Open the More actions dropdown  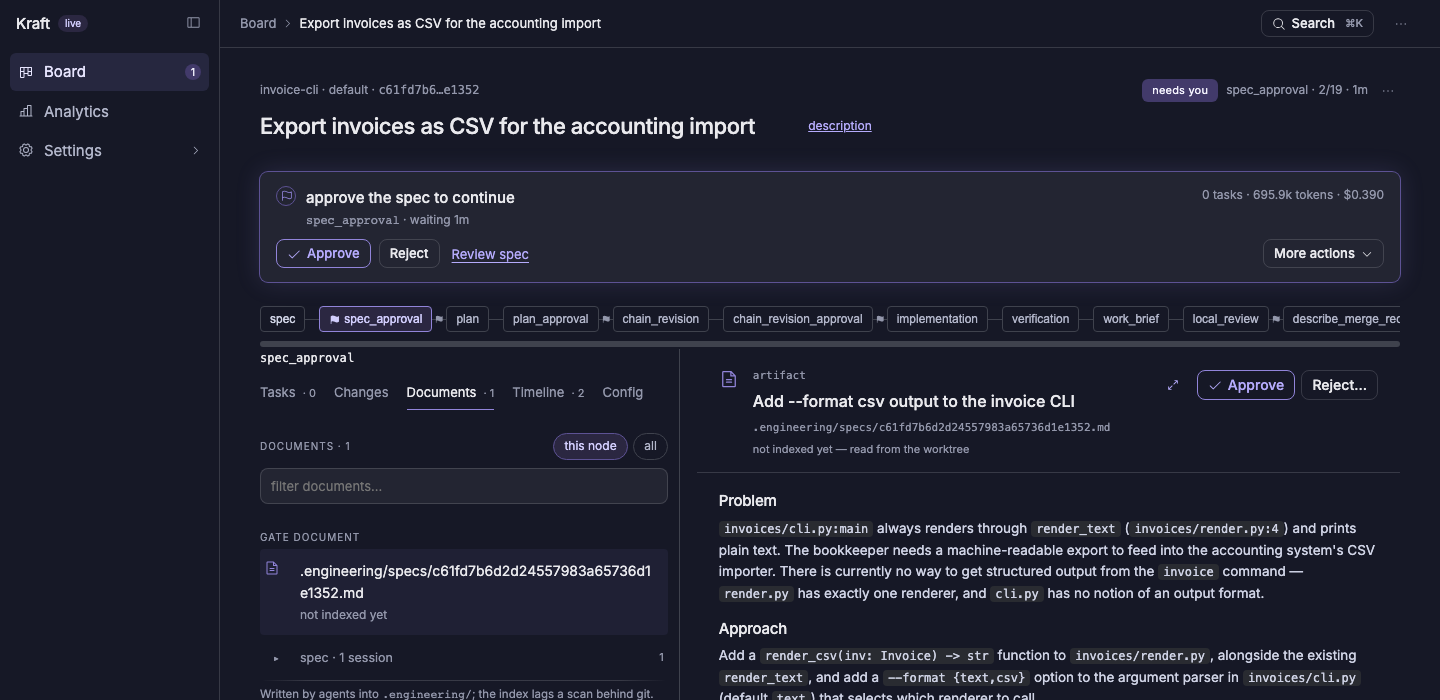pyautogui.click(x=1323, y=254)
